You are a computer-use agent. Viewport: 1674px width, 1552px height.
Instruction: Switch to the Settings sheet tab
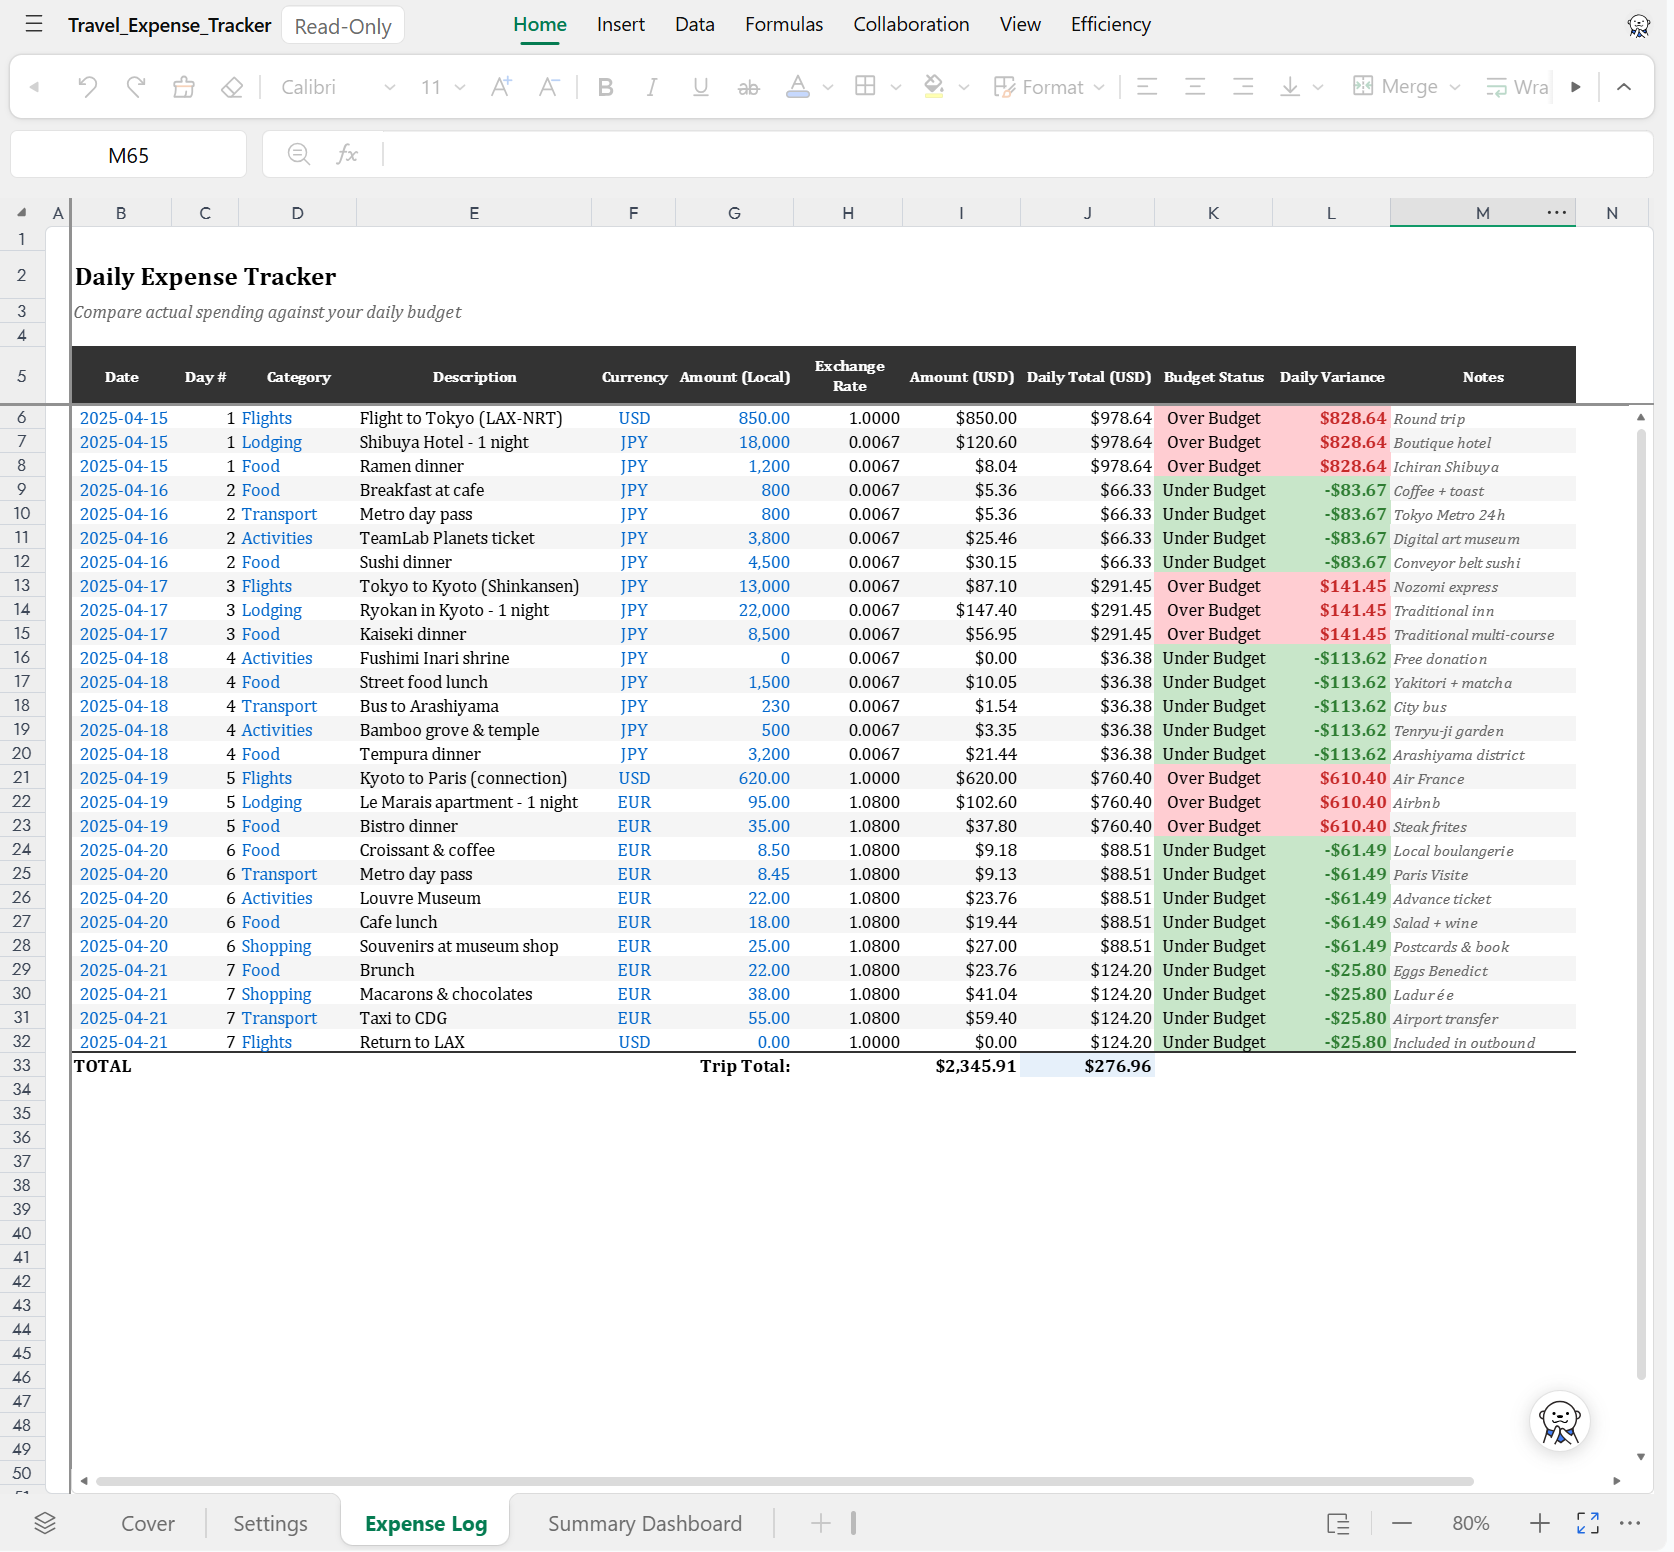(x=270, y=1523)
